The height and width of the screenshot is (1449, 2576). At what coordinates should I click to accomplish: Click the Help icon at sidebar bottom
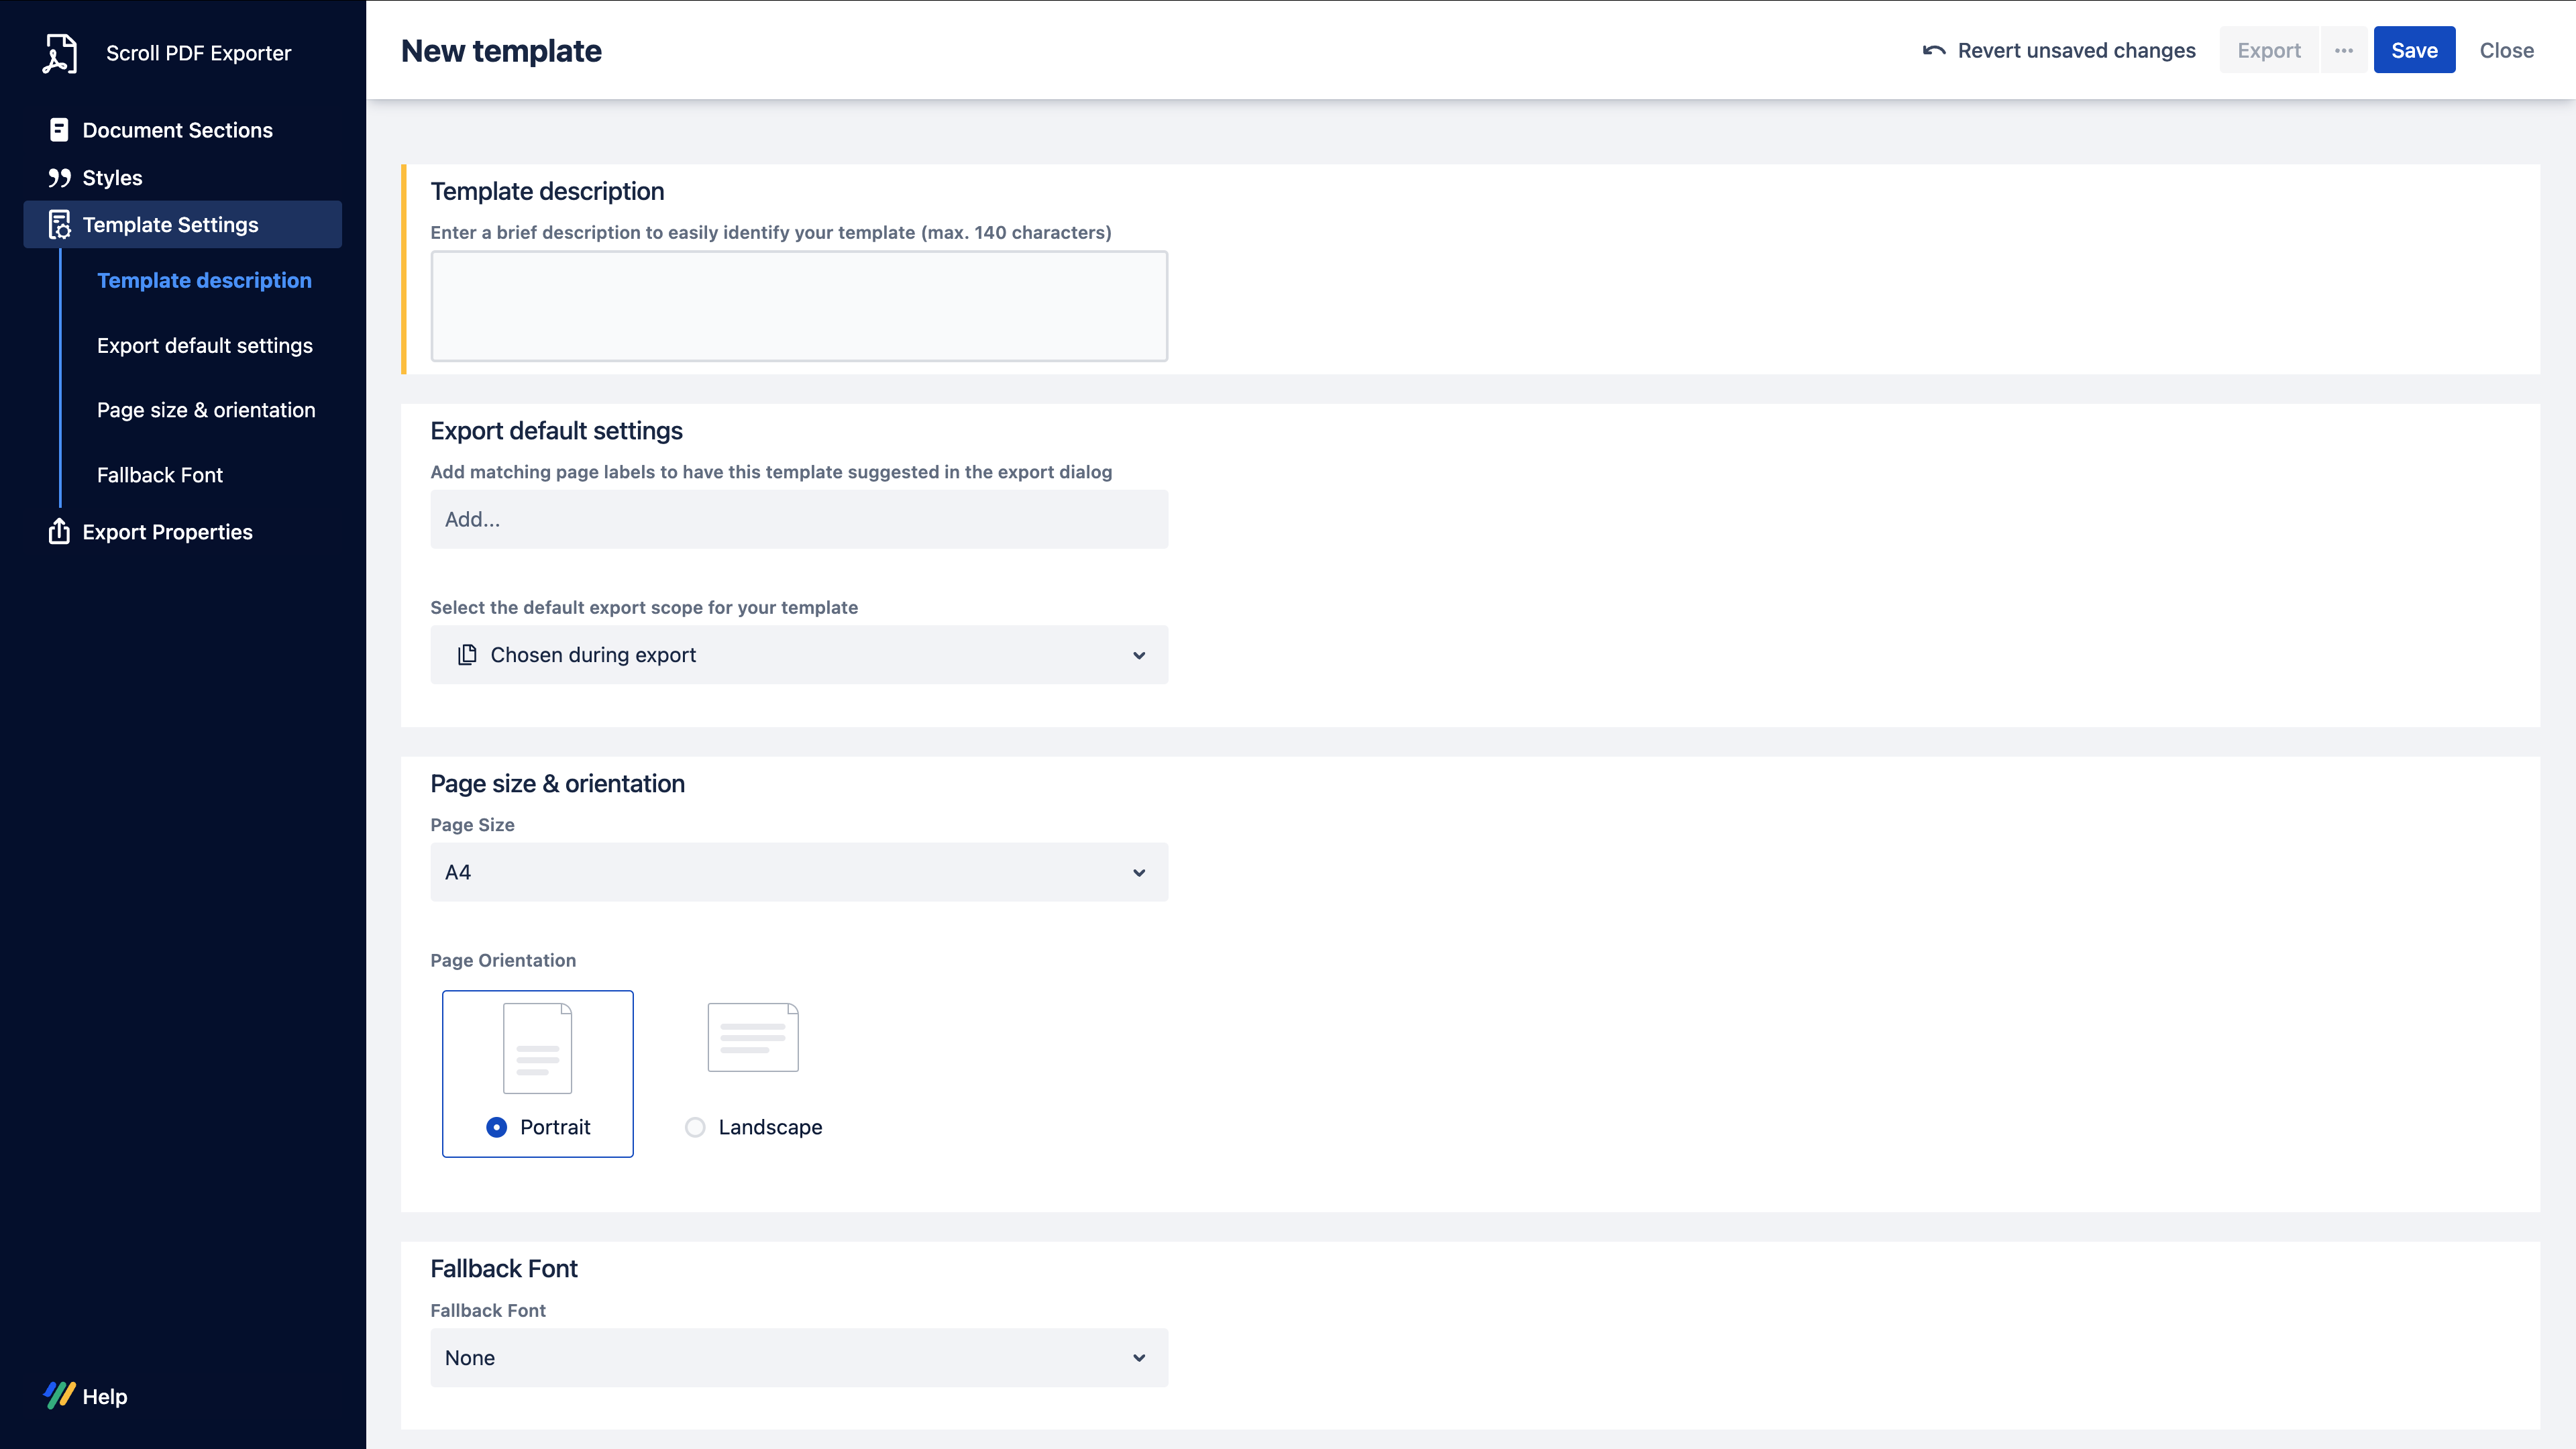click(59, 1395)
